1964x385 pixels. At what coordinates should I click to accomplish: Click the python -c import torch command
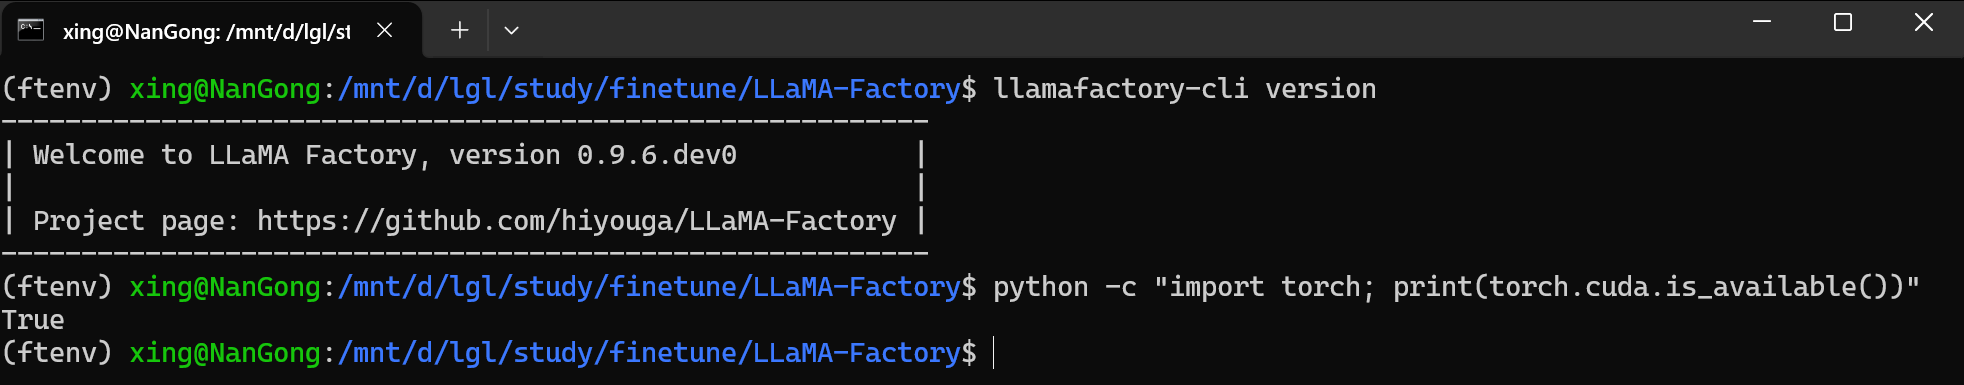click(1456, 287)
